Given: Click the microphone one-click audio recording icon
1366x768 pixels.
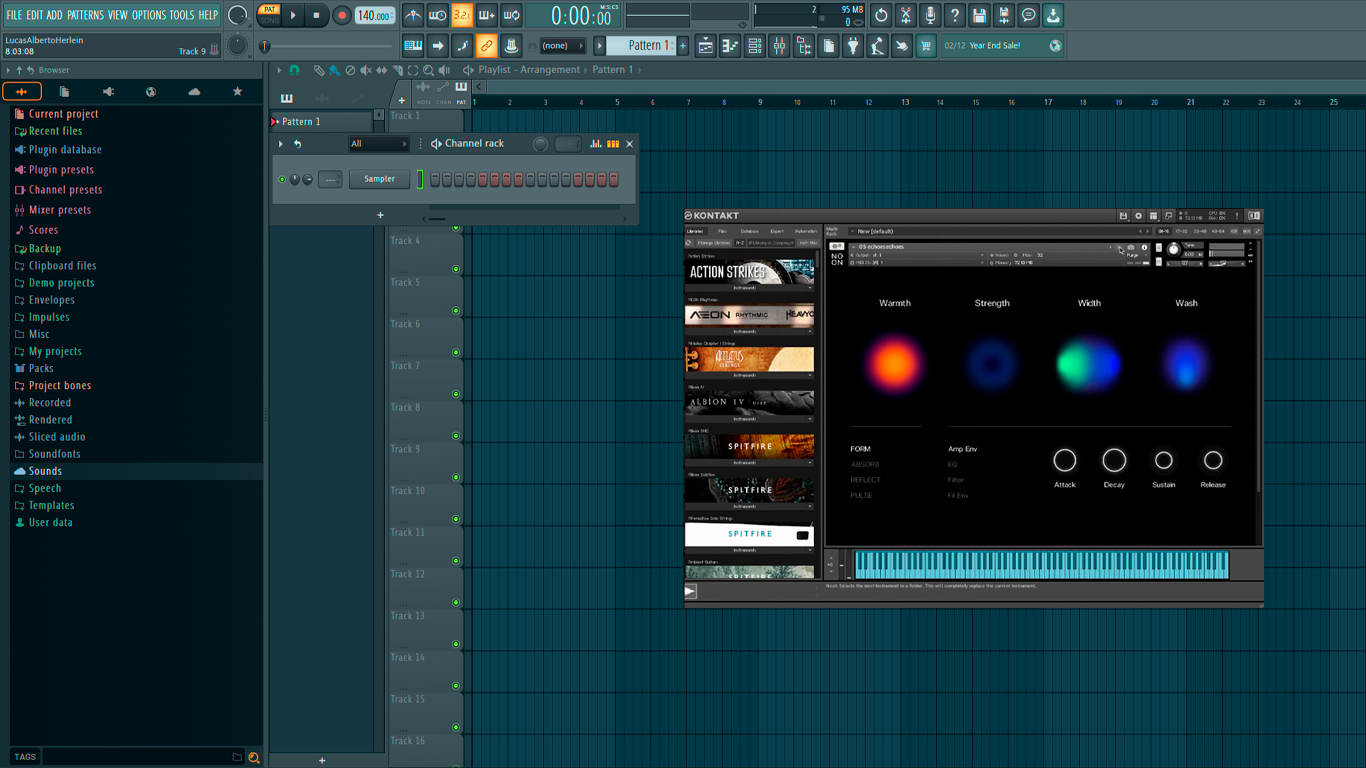Looking at the screenshot, I should click(x=930, y=15).
